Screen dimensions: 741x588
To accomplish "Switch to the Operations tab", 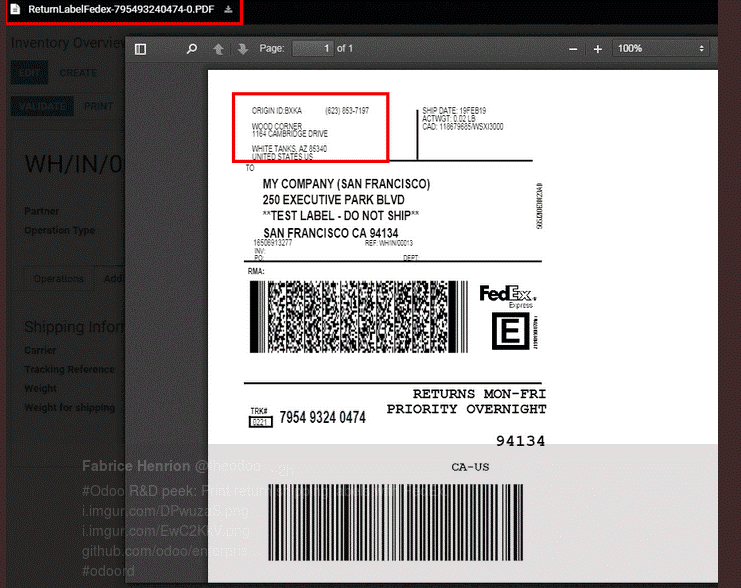I will (x=58, y=279).
